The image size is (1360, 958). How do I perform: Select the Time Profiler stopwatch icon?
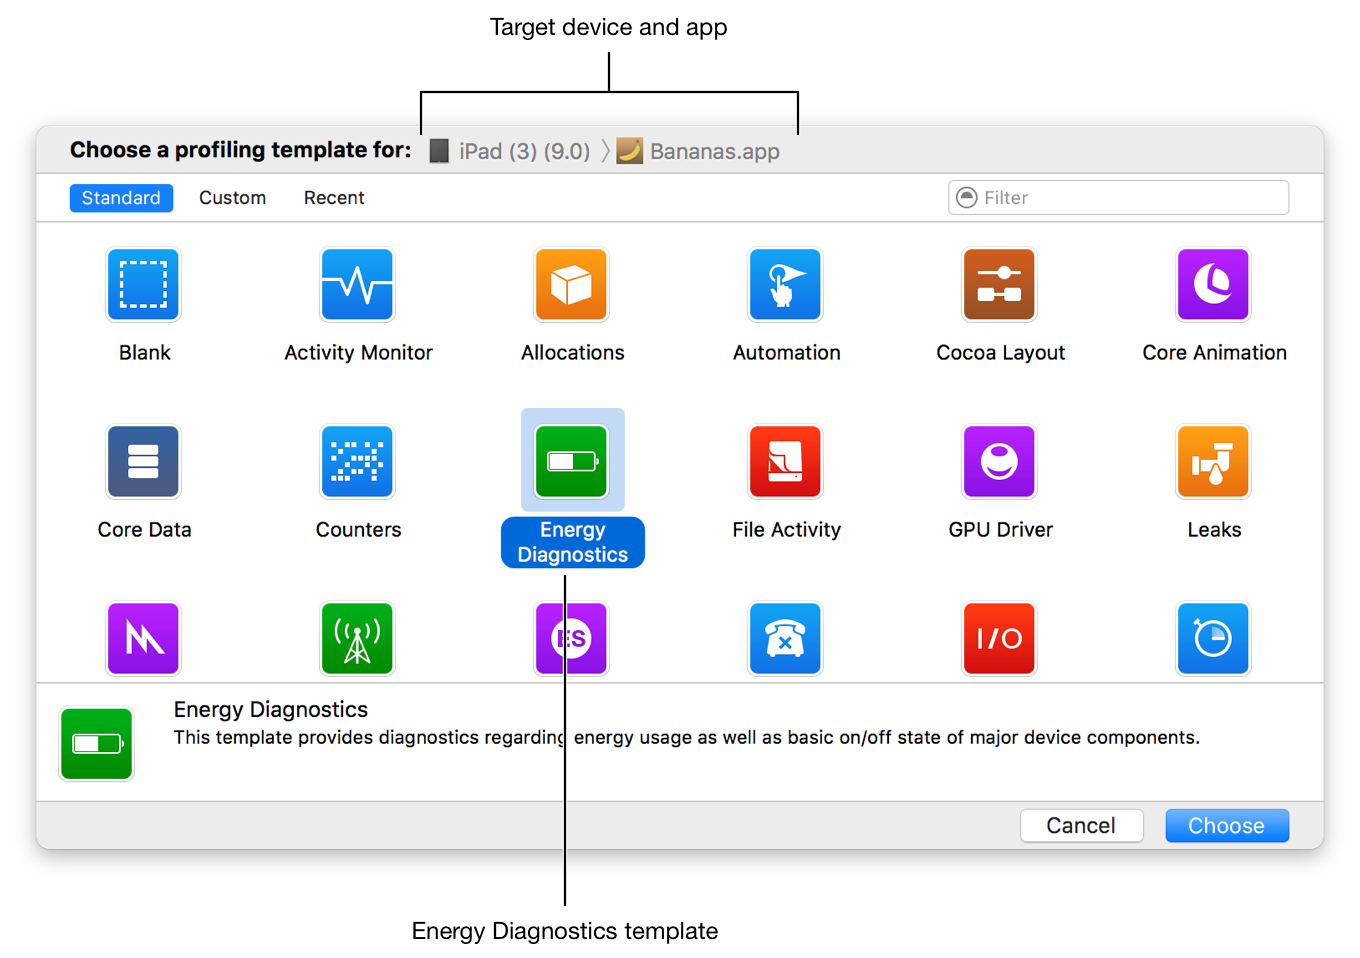1213,638
